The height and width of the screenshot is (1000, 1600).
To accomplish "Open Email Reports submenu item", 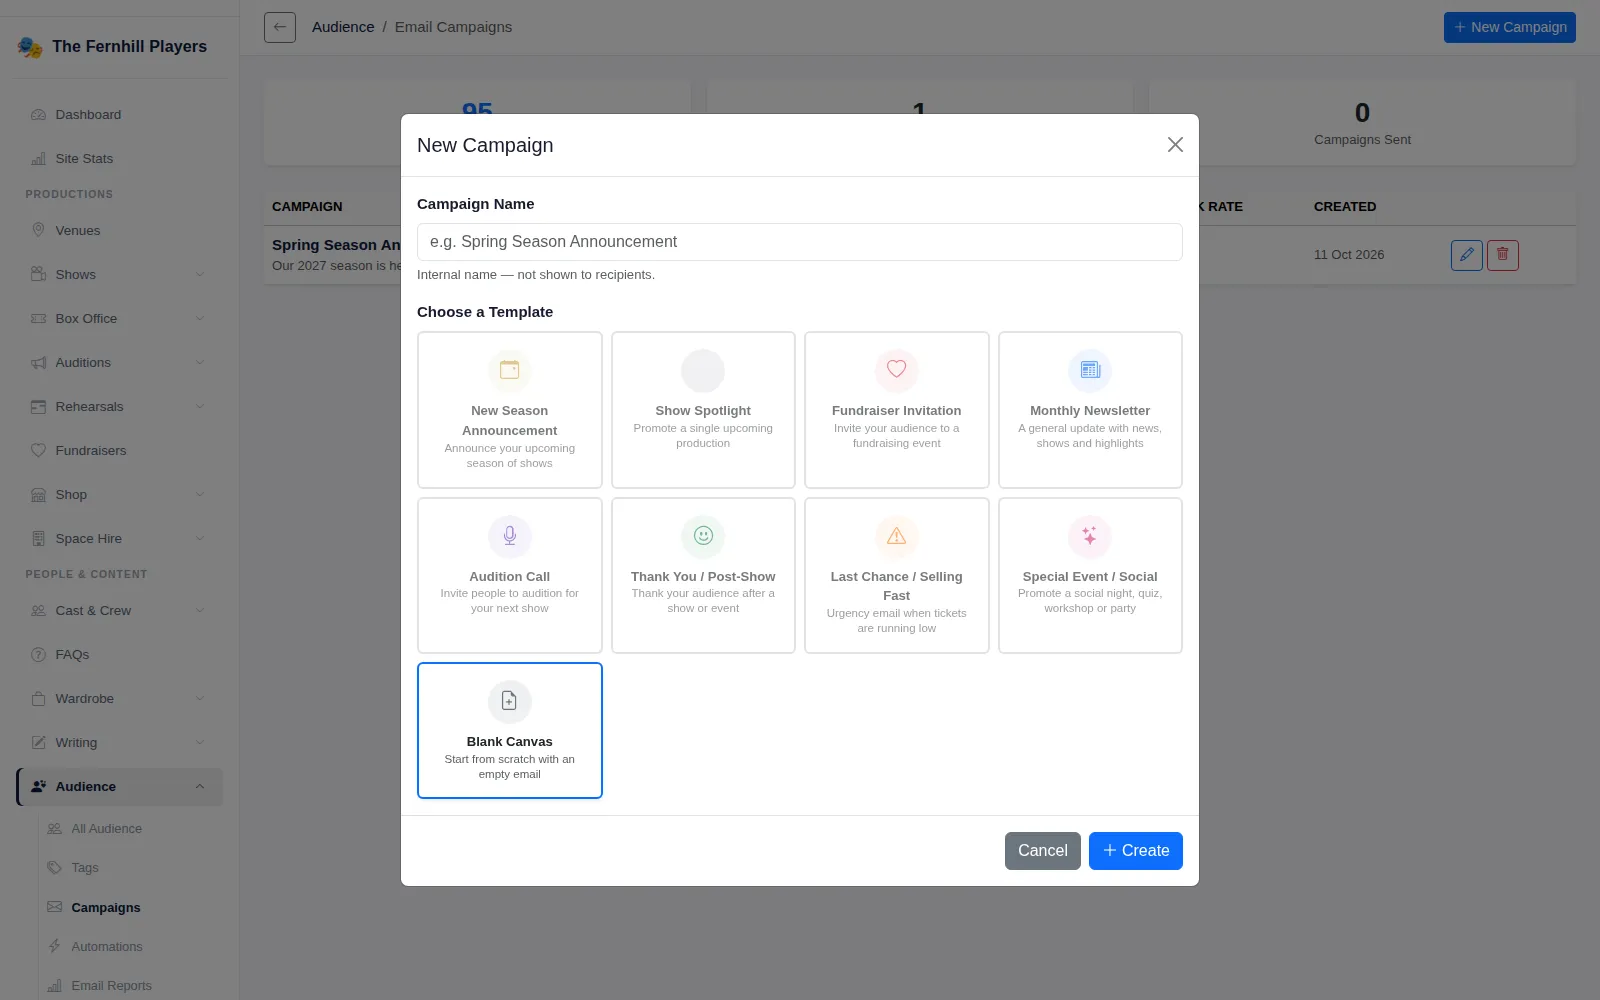I will coord(130,986).
